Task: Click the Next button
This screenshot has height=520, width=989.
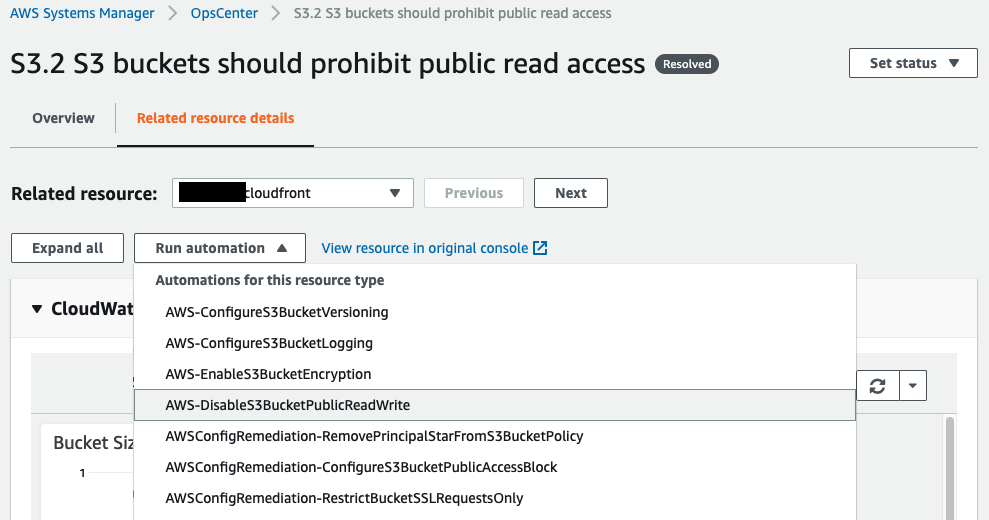Action: click(571, 193)
